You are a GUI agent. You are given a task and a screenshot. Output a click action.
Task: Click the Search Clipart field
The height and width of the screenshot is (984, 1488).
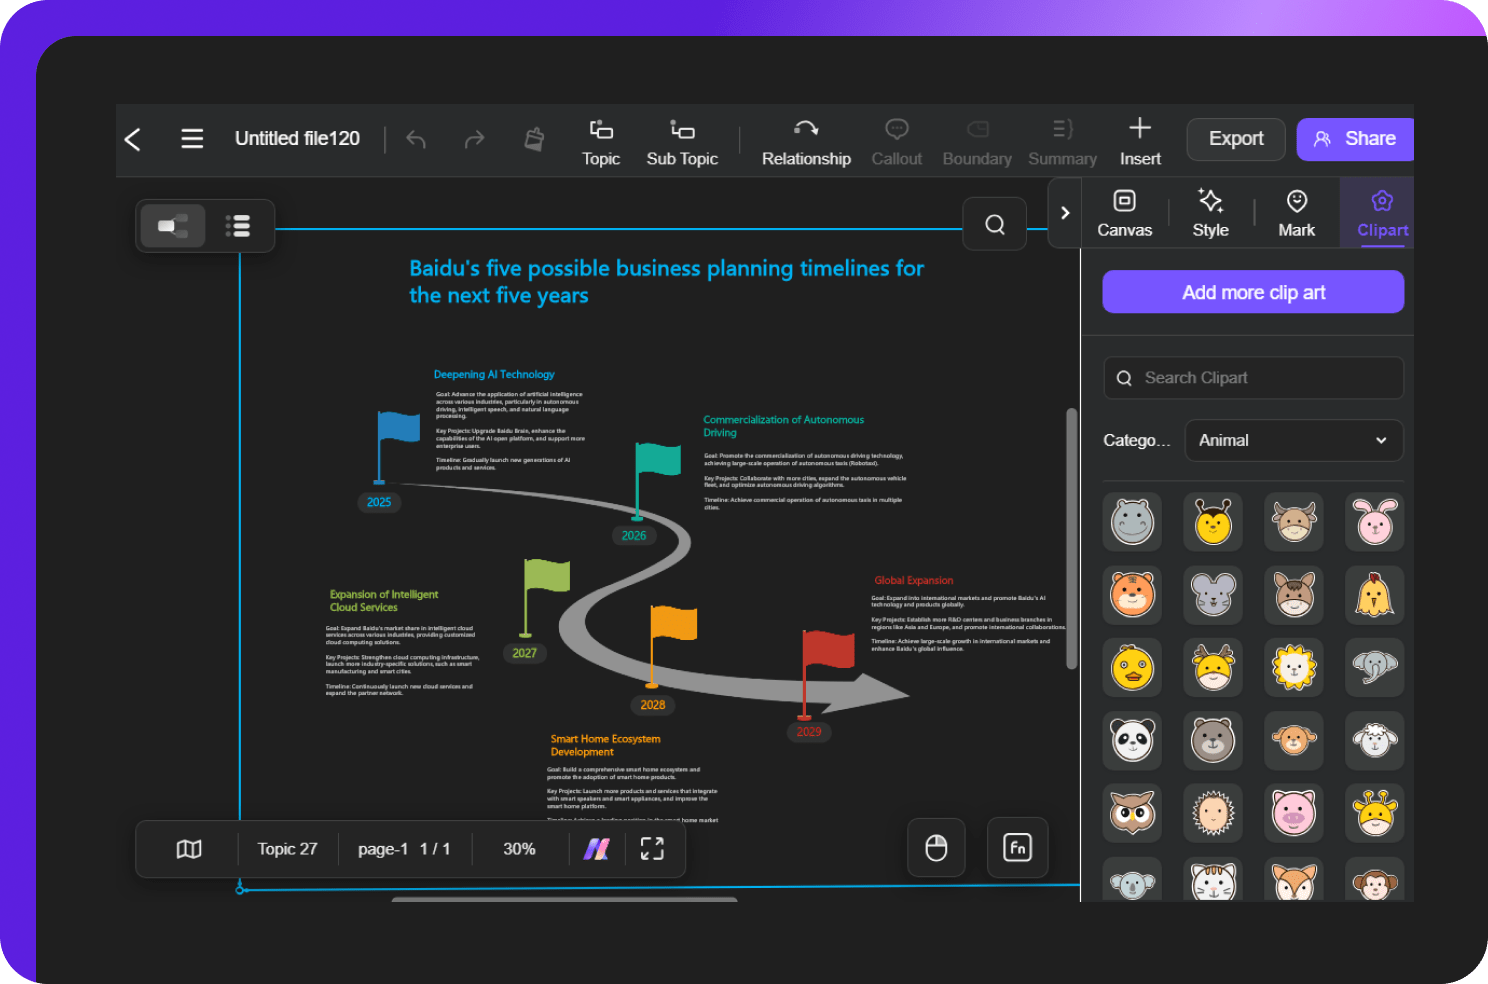tap(1253, 378)
